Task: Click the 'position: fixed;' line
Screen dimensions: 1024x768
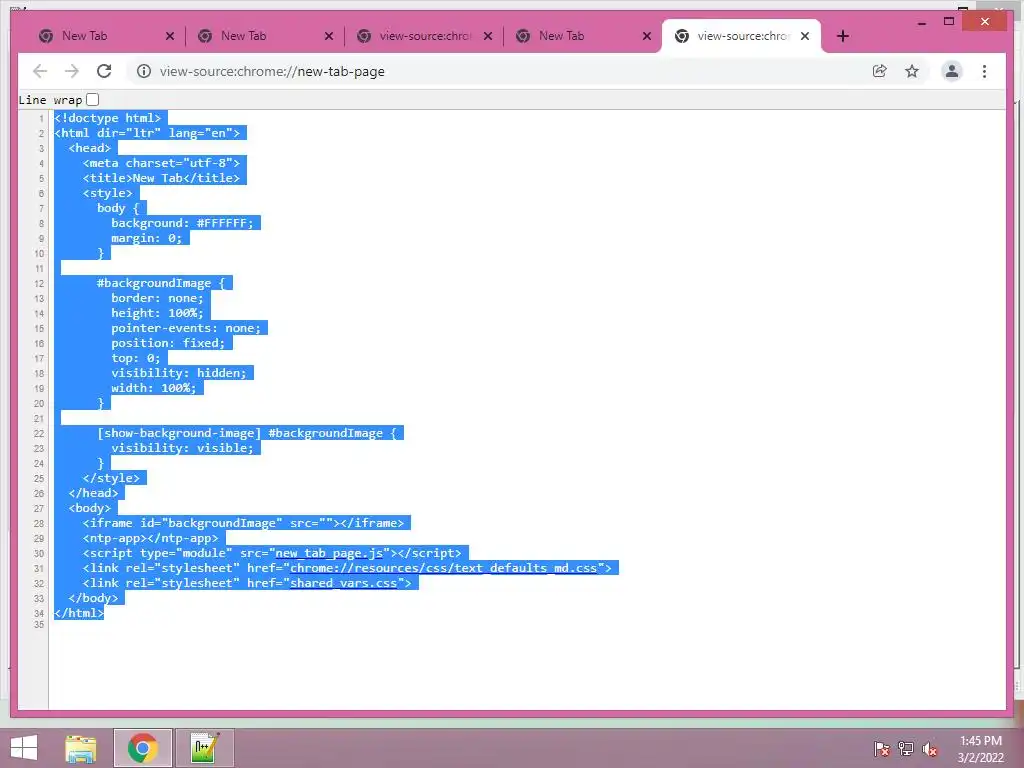Action: (168, 344)
